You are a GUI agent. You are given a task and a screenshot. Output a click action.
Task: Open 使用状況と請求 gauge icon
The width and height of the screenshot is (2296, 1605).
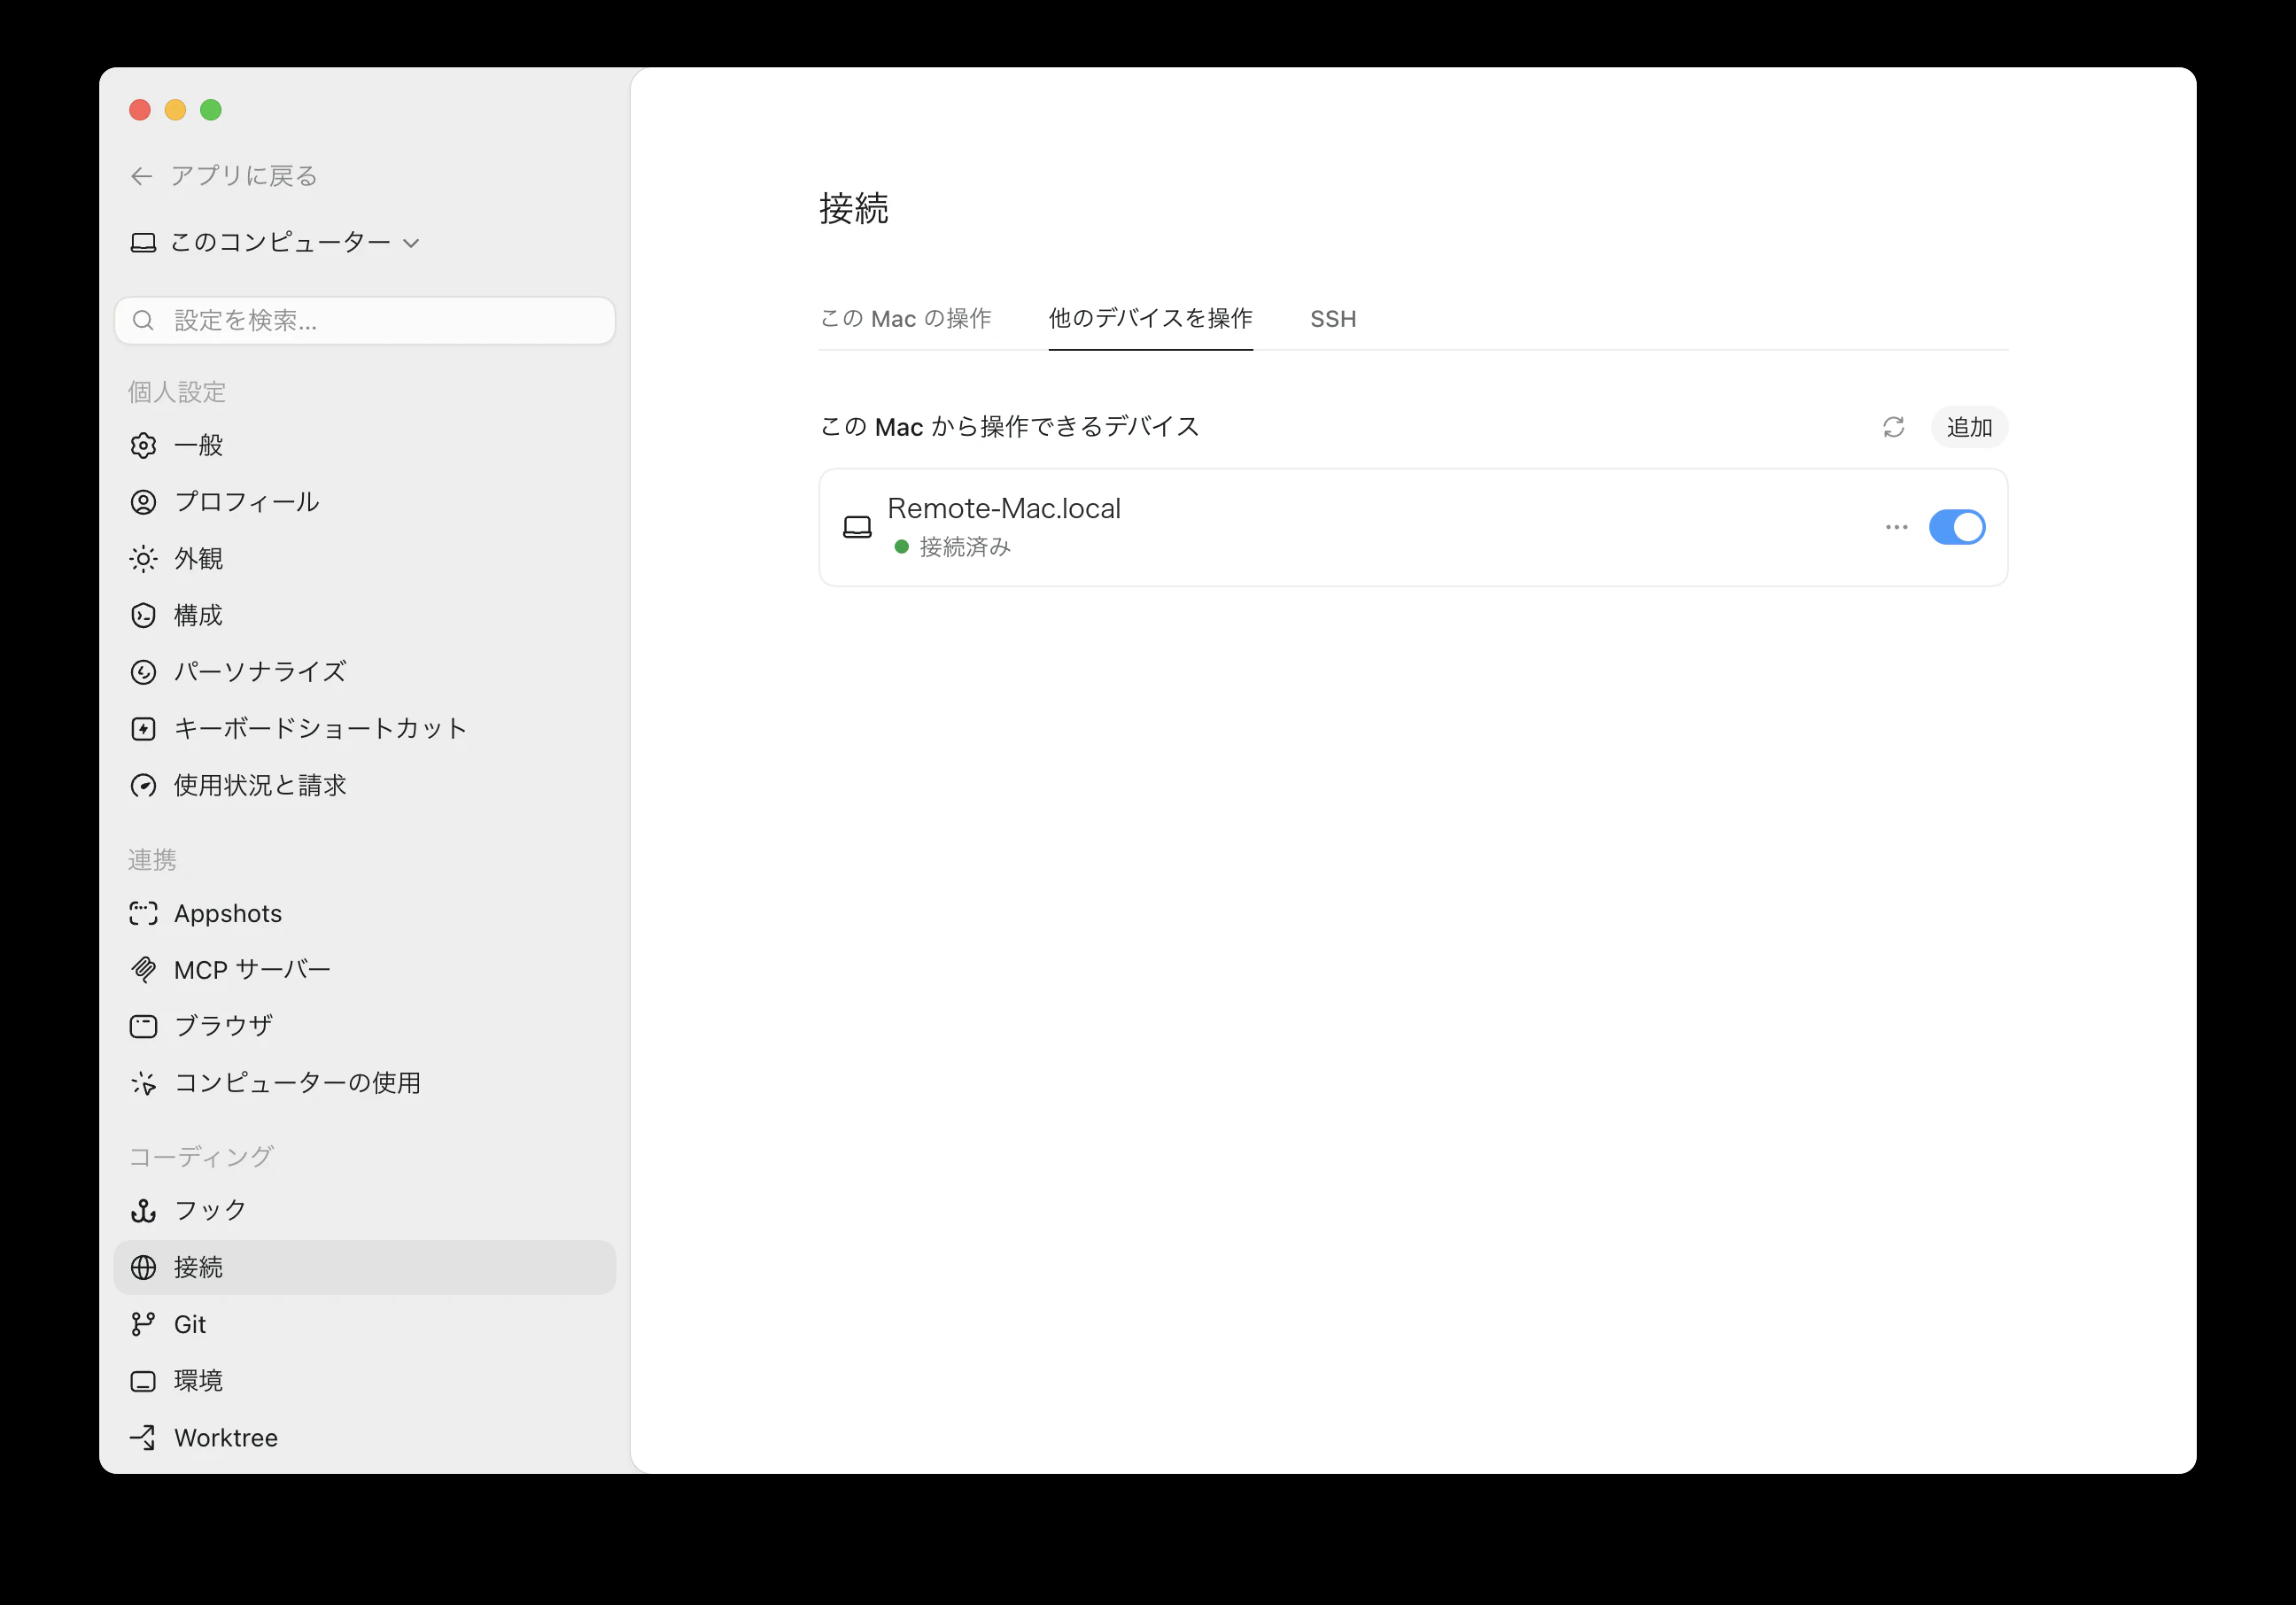pyautogui.click(x=143, y=785)
